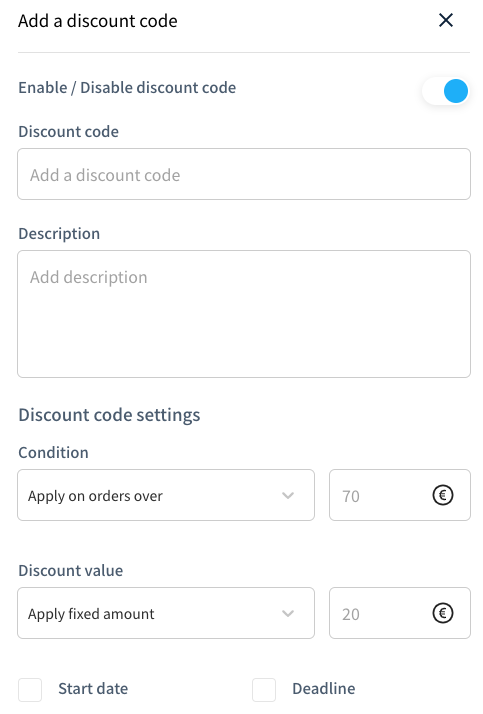The height and width of the screenshot is (714, 483).
Task: Toggle the Enable / Disable discount code switch
Action: (x=445, y=91)
